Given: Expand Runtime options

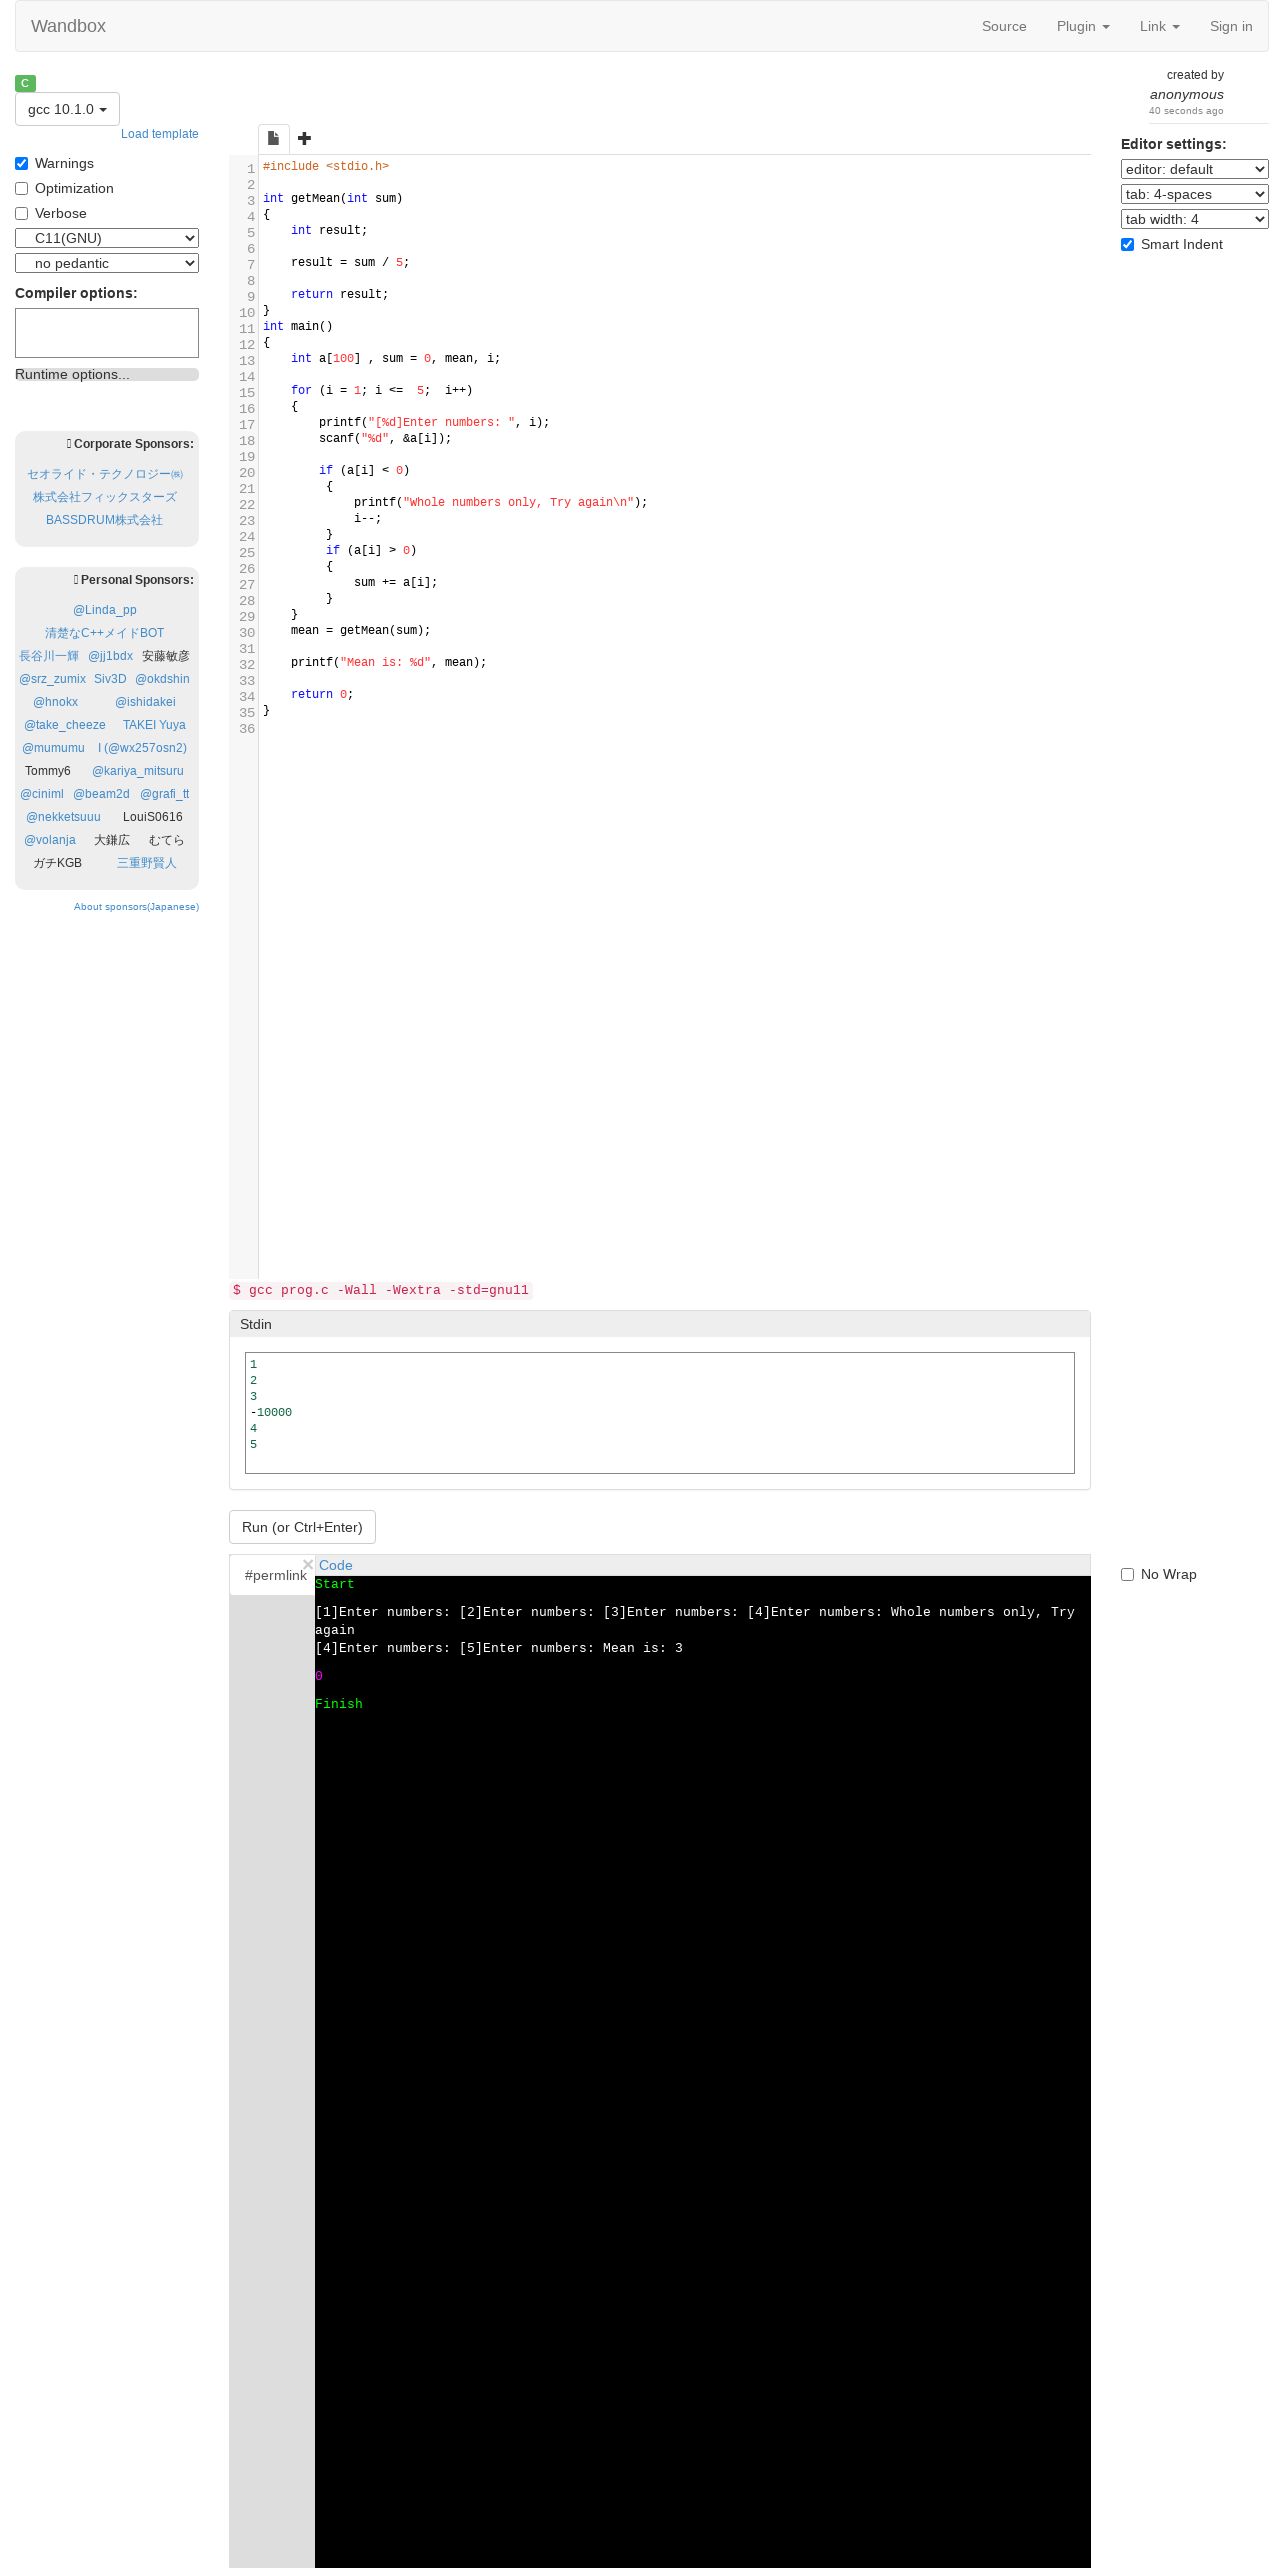Looking at the screenshot, I should point(107,374).
